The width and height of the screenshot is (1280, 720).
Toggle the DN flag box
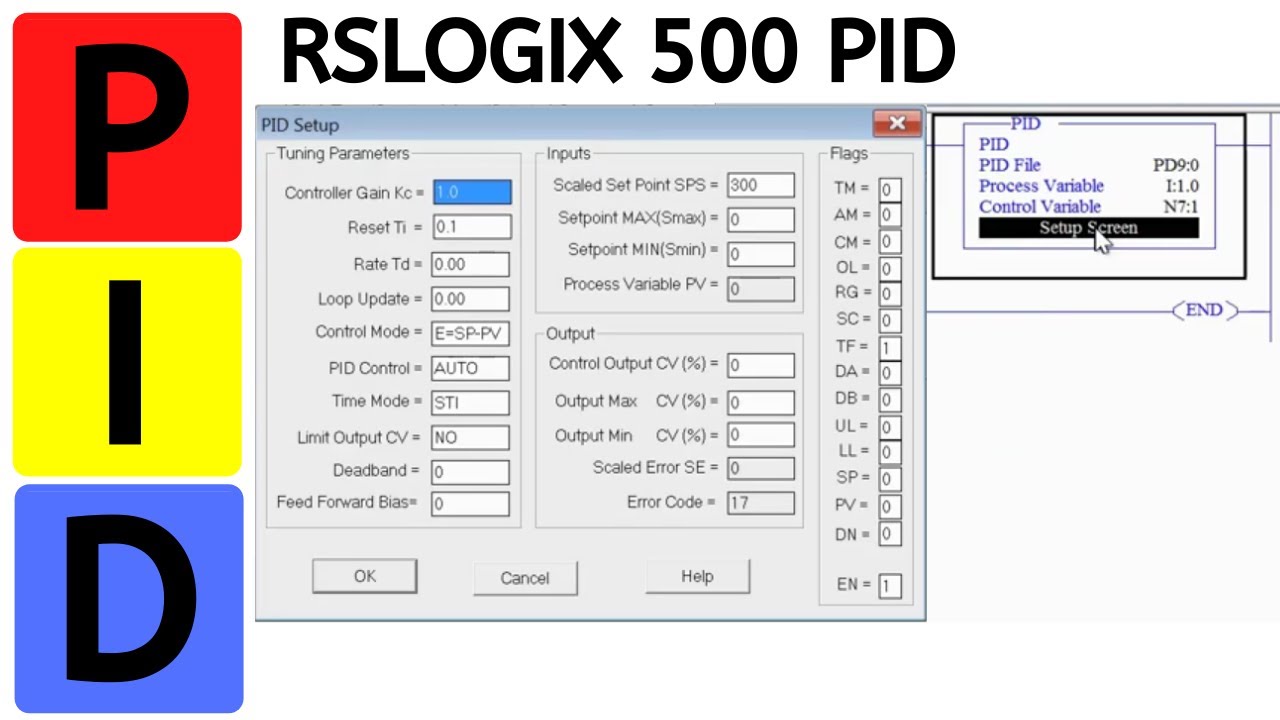click(x=890, y=534)
